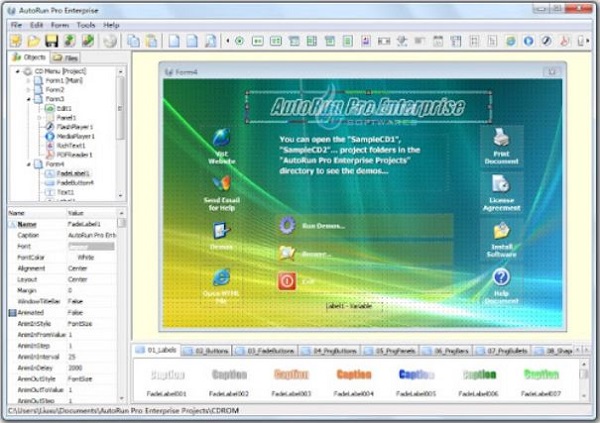Click the red PDF reader component icon
The width and height of the screenshot is (600, 423).
click(564, 41)
